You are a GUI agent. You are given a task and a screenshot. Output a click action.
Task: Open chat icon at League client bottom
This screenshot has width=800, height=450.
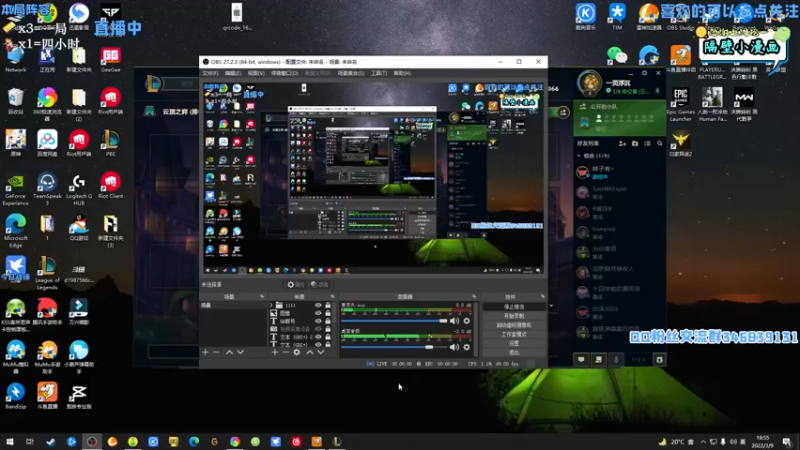[581, 360]
